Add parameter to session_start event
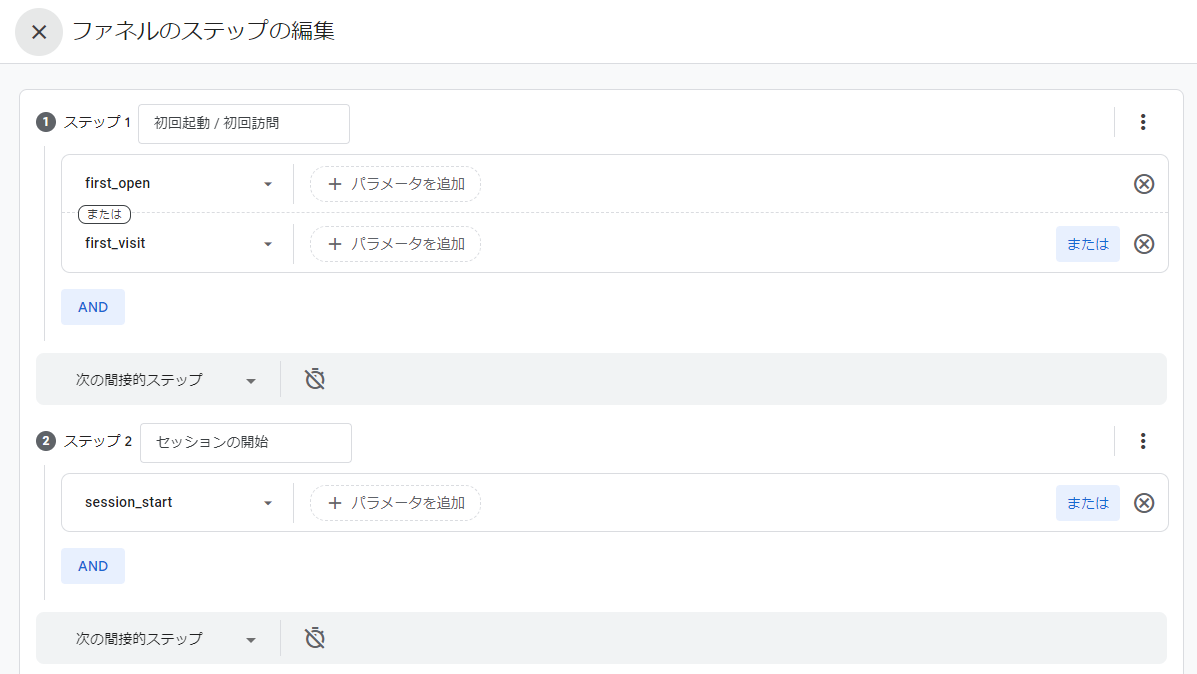 click(x=395, y=503)
